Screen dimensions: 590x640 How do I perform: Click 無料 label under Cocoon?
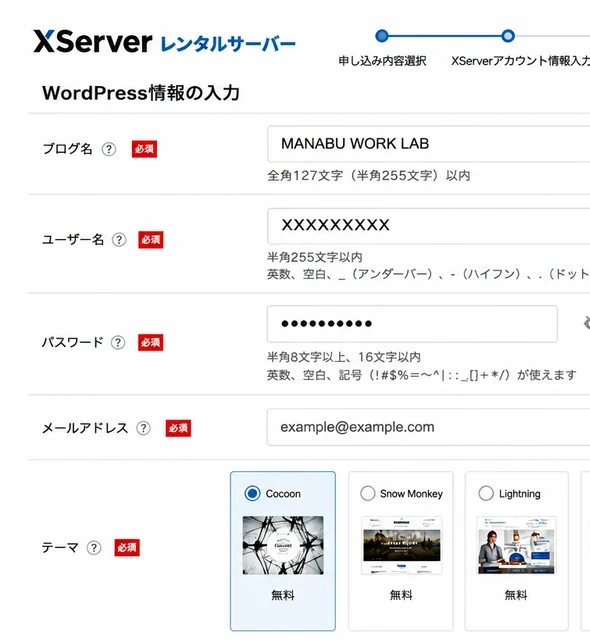[x=283, y=596]
